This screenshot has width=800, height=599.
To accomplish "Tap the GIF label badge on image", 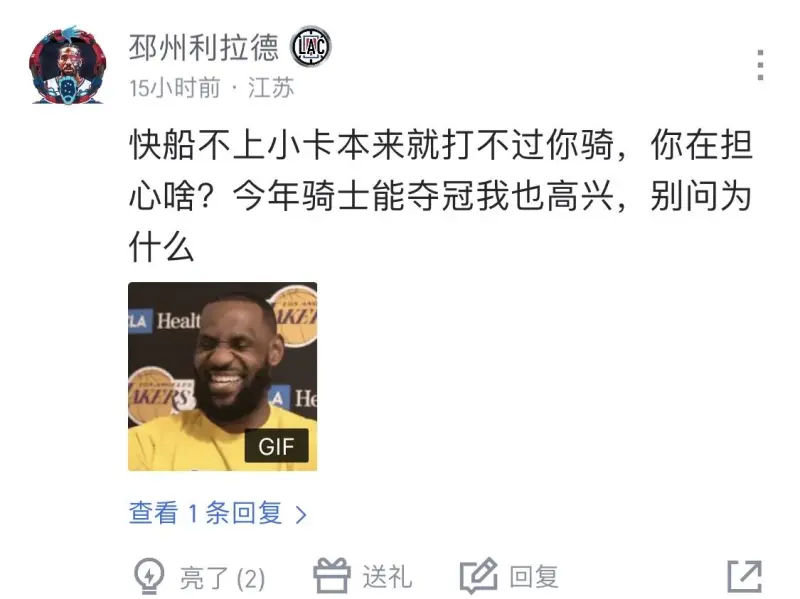I will (x=277, y=446).
